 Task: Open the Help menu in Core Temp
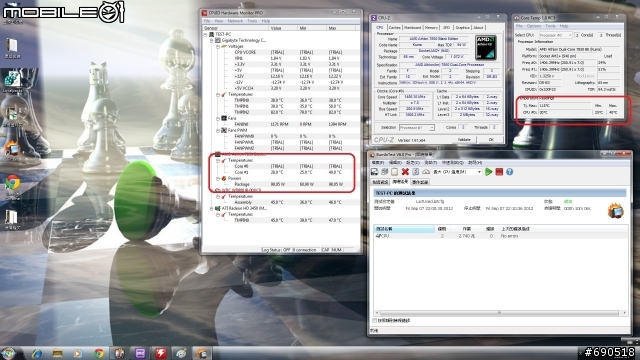click(564, 26)
